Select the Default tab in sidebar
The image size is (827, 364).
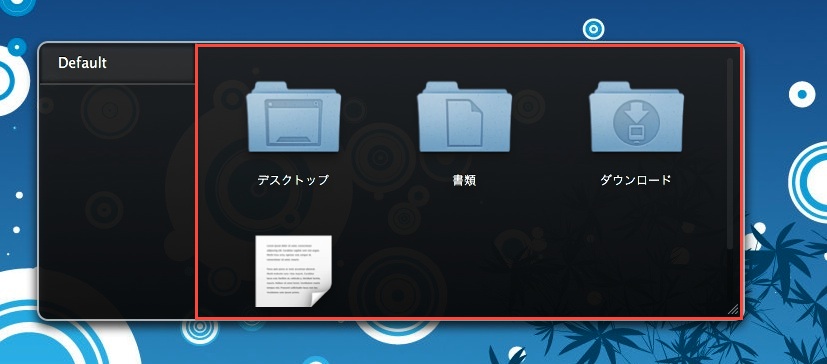118,63
